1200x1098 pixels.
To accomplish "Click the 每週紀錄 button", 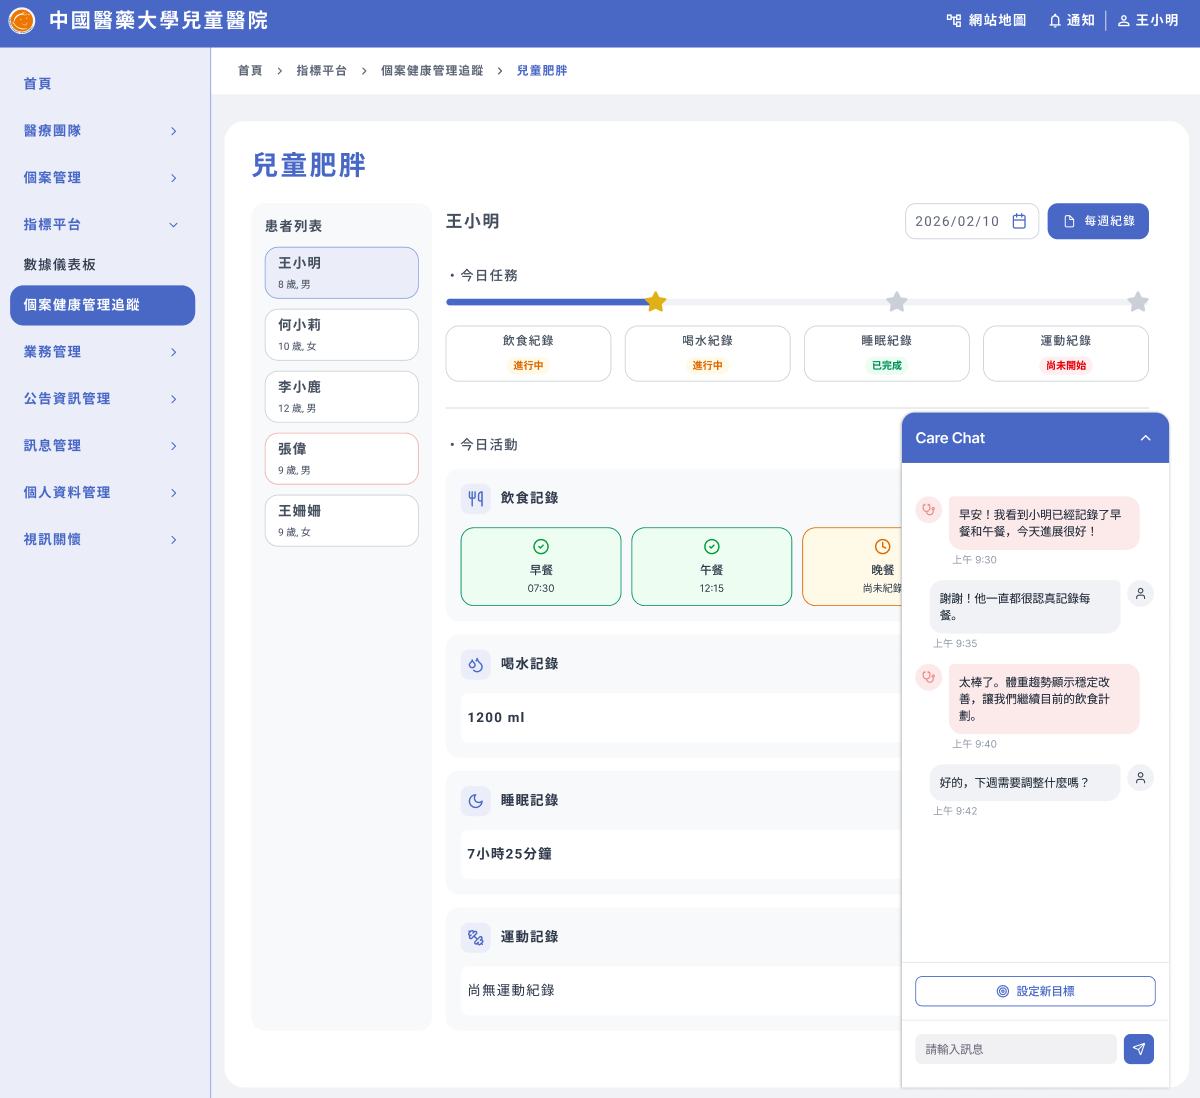I will (x=1098, y=221).
